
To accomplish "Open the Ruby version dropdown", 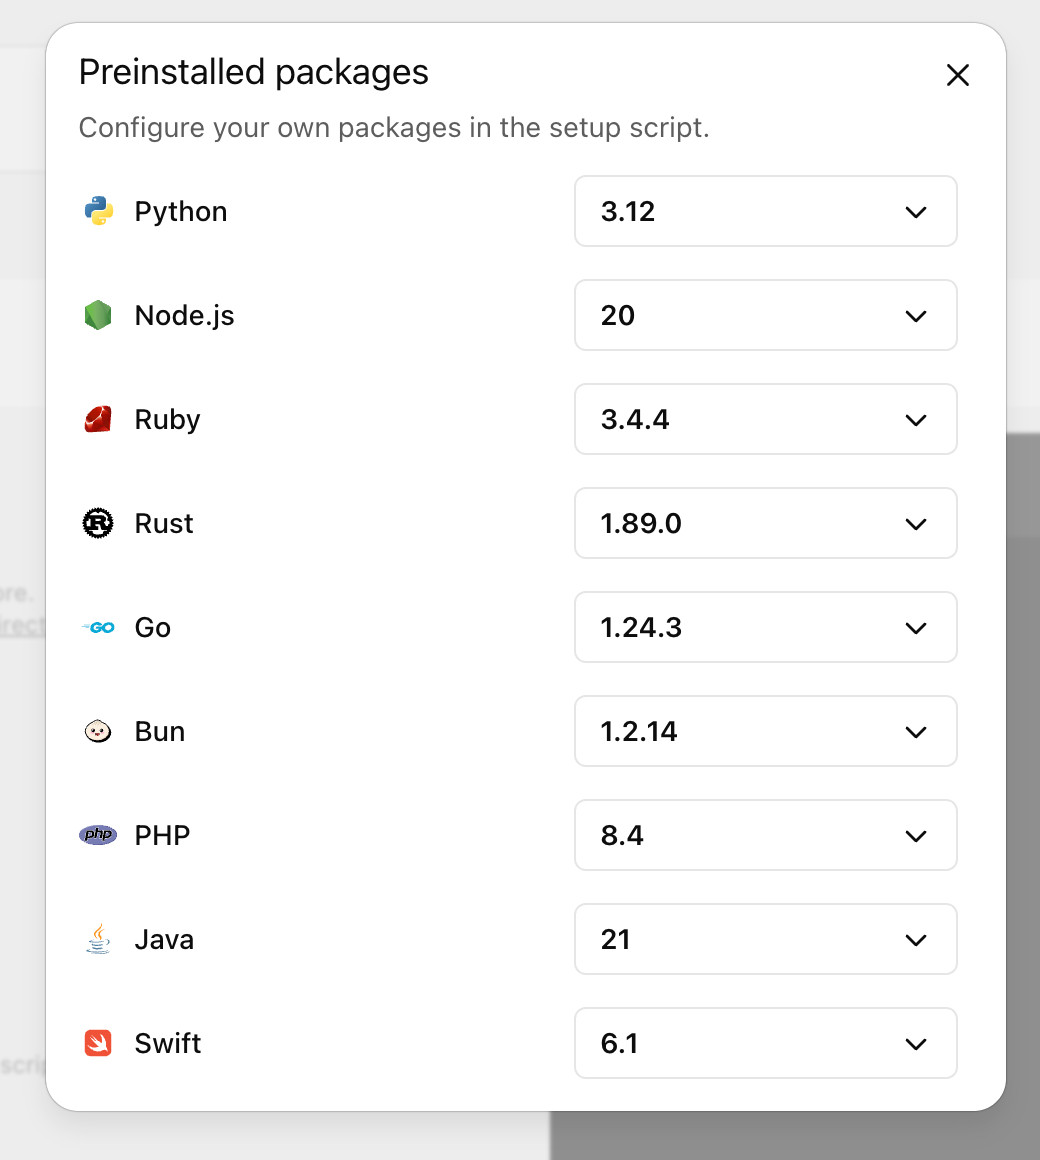I will click(766, 419).
